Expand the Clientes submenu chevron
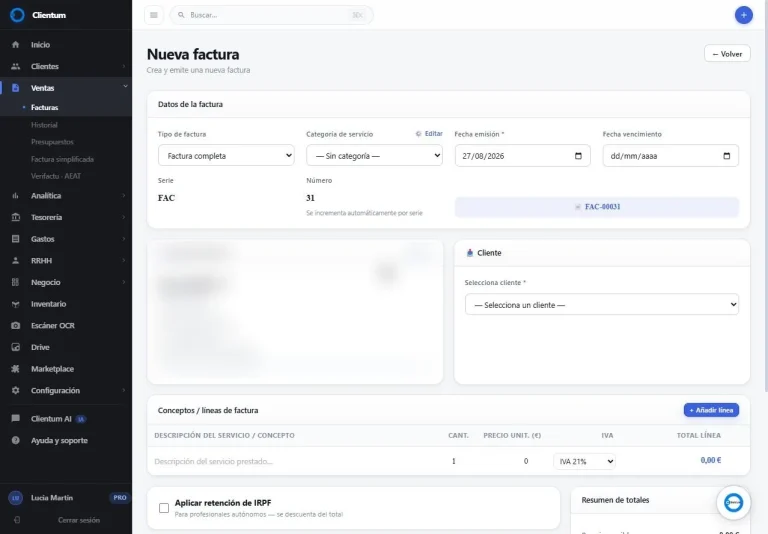 123,66
